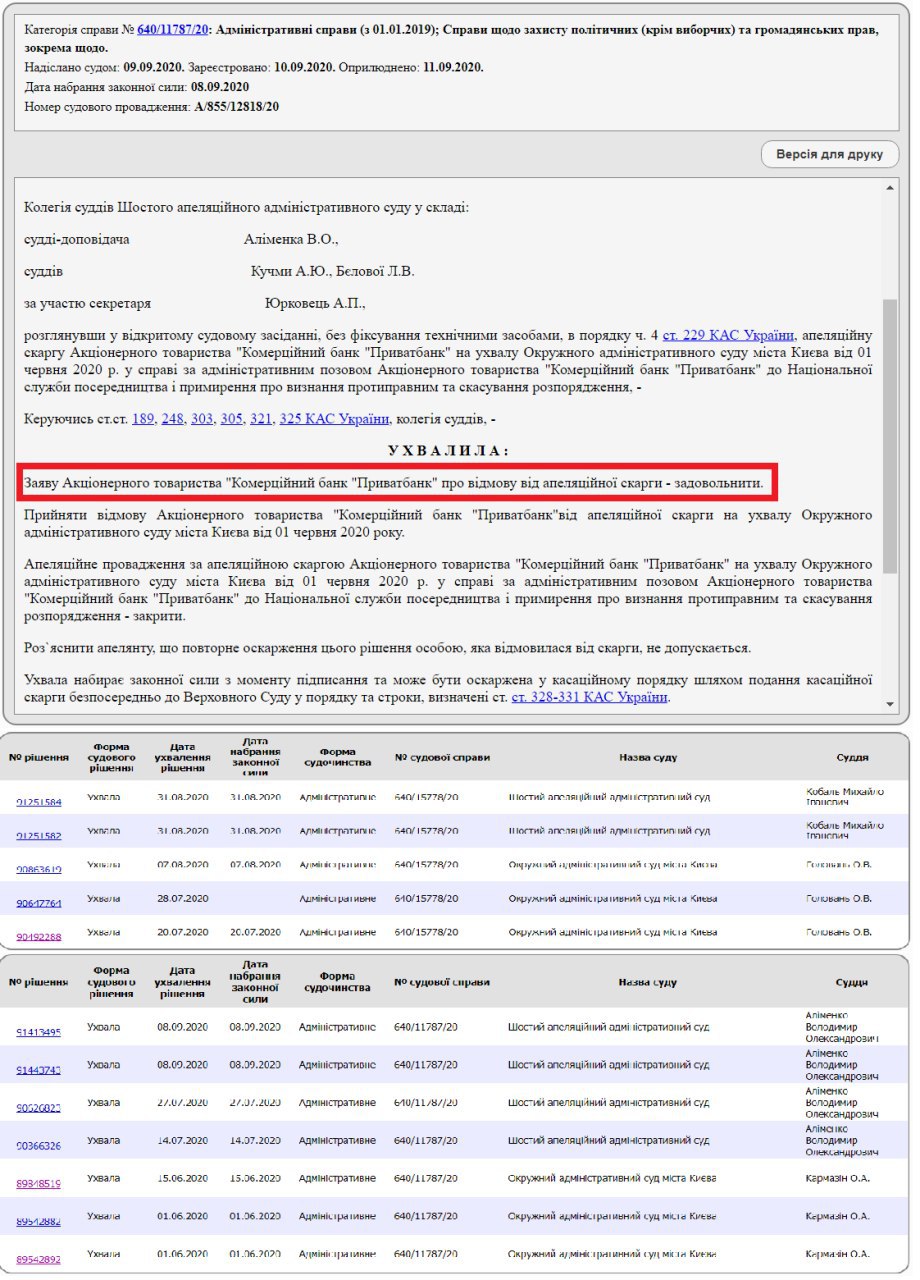Click 'Назва суду' header in upper table
The height and width of the screenshot is (1280, 920).
[x=648, y=757]
